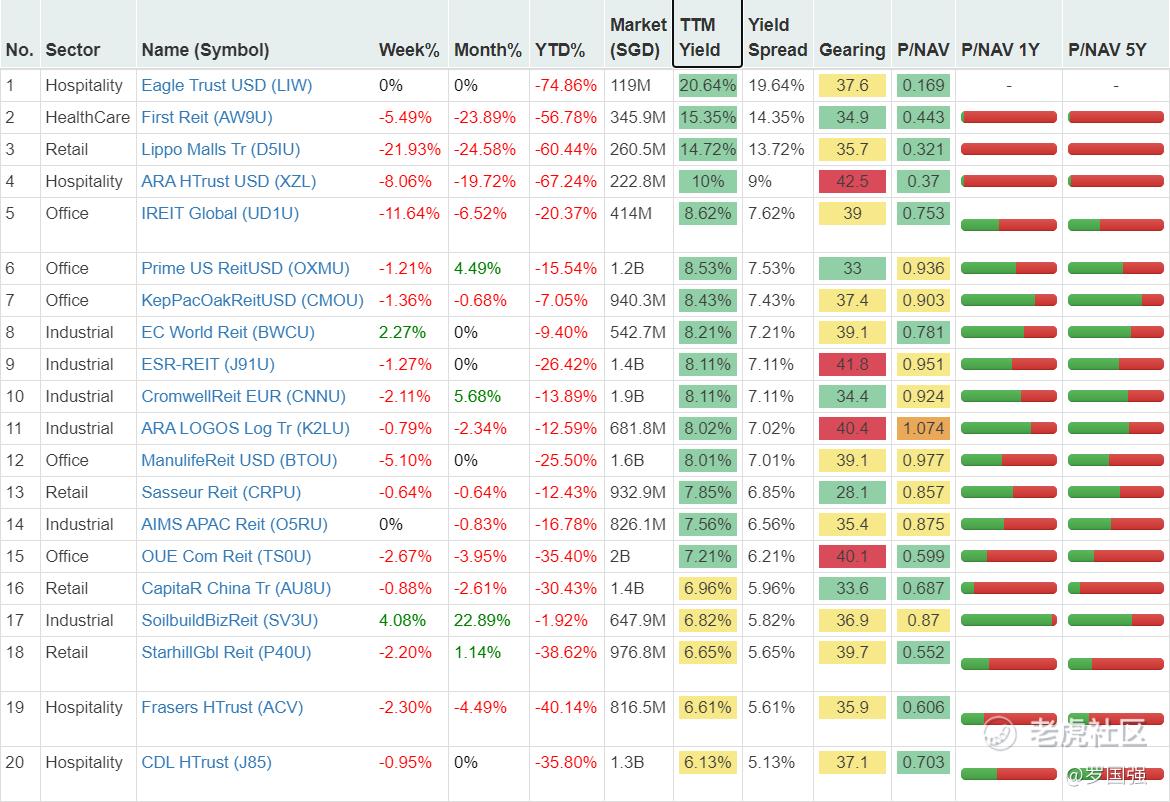The width and height of the screenshot is (1170, 802).
Task: Open Frasers HTrust (ACV) link
Action: tap(222, 707)
